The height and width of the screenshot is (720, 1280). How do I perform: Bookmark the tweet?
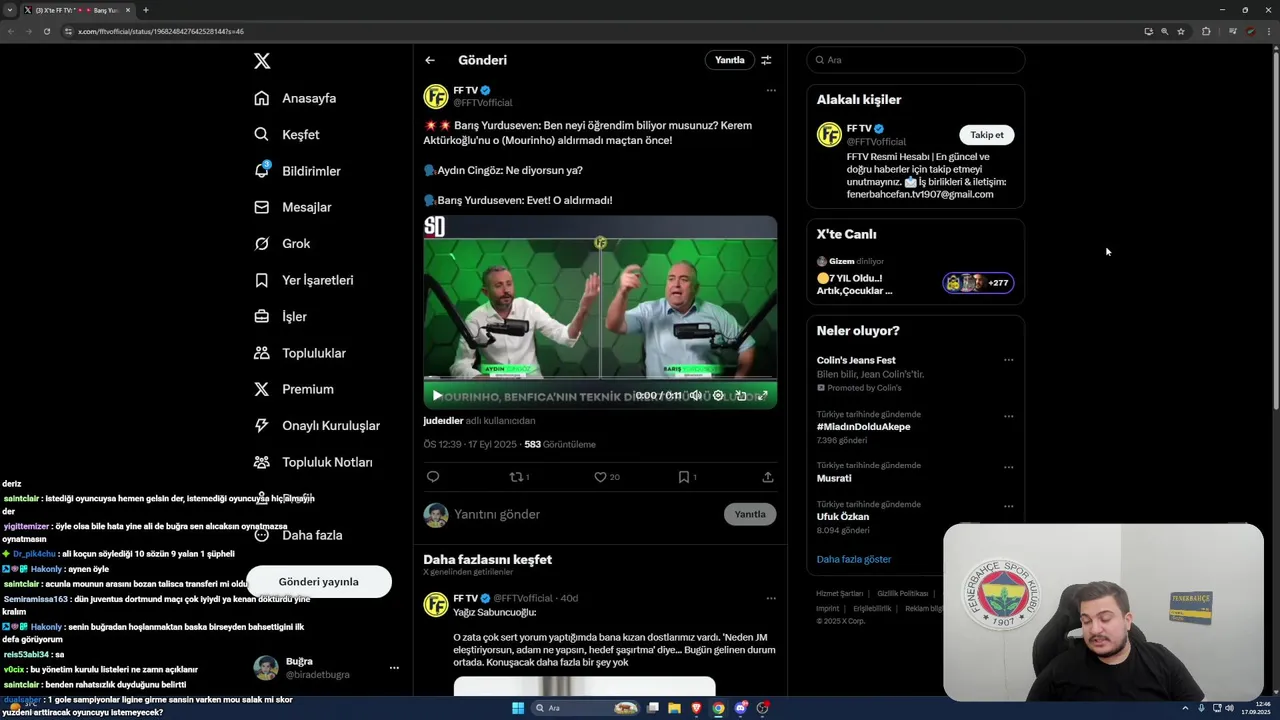pos(684,477)
